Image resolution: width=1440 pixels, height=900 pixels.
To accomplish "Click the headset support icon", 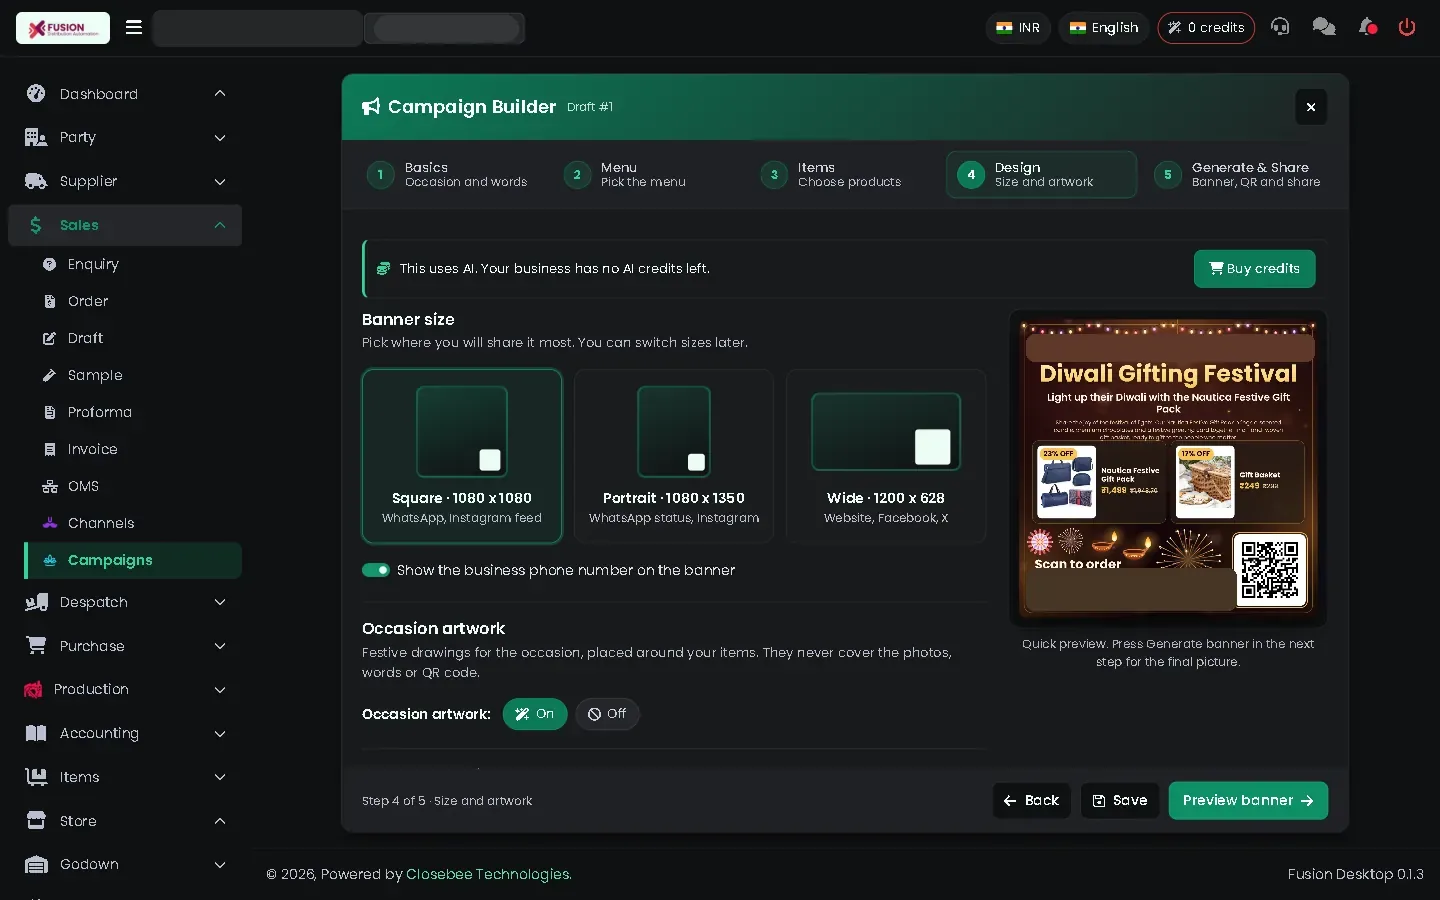I will [1280, 27].
